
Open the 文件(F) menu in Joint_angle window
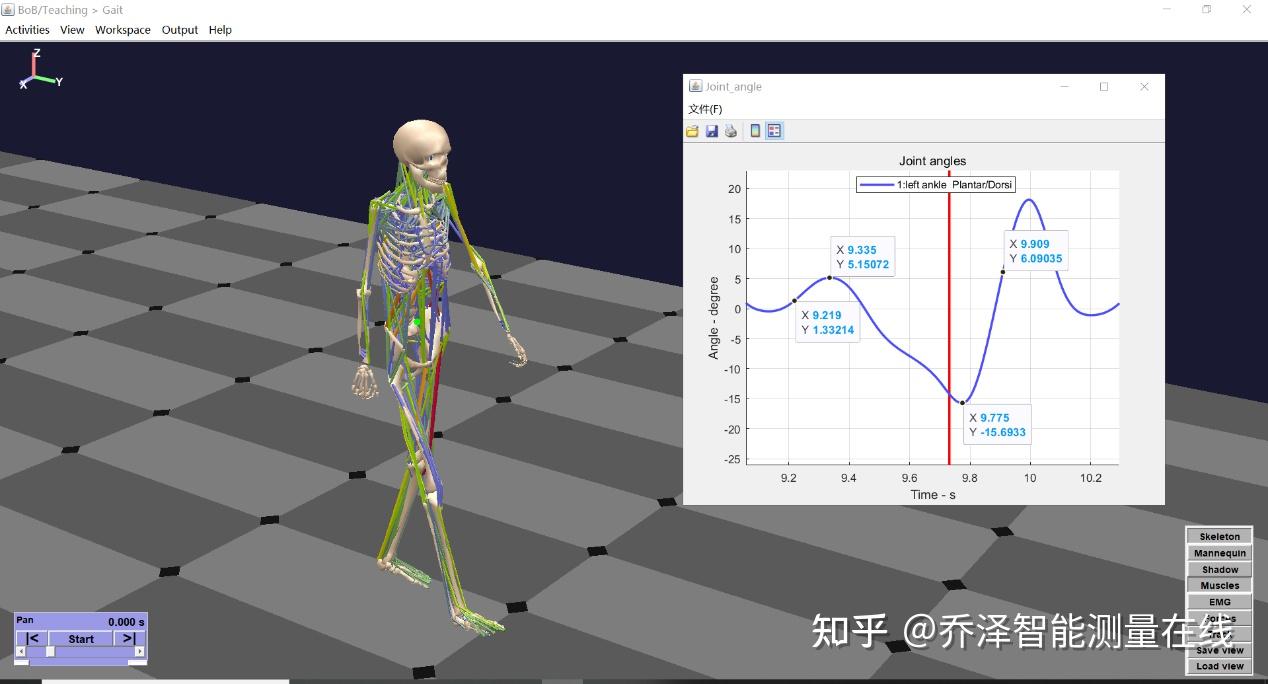[x=705, y=108]
